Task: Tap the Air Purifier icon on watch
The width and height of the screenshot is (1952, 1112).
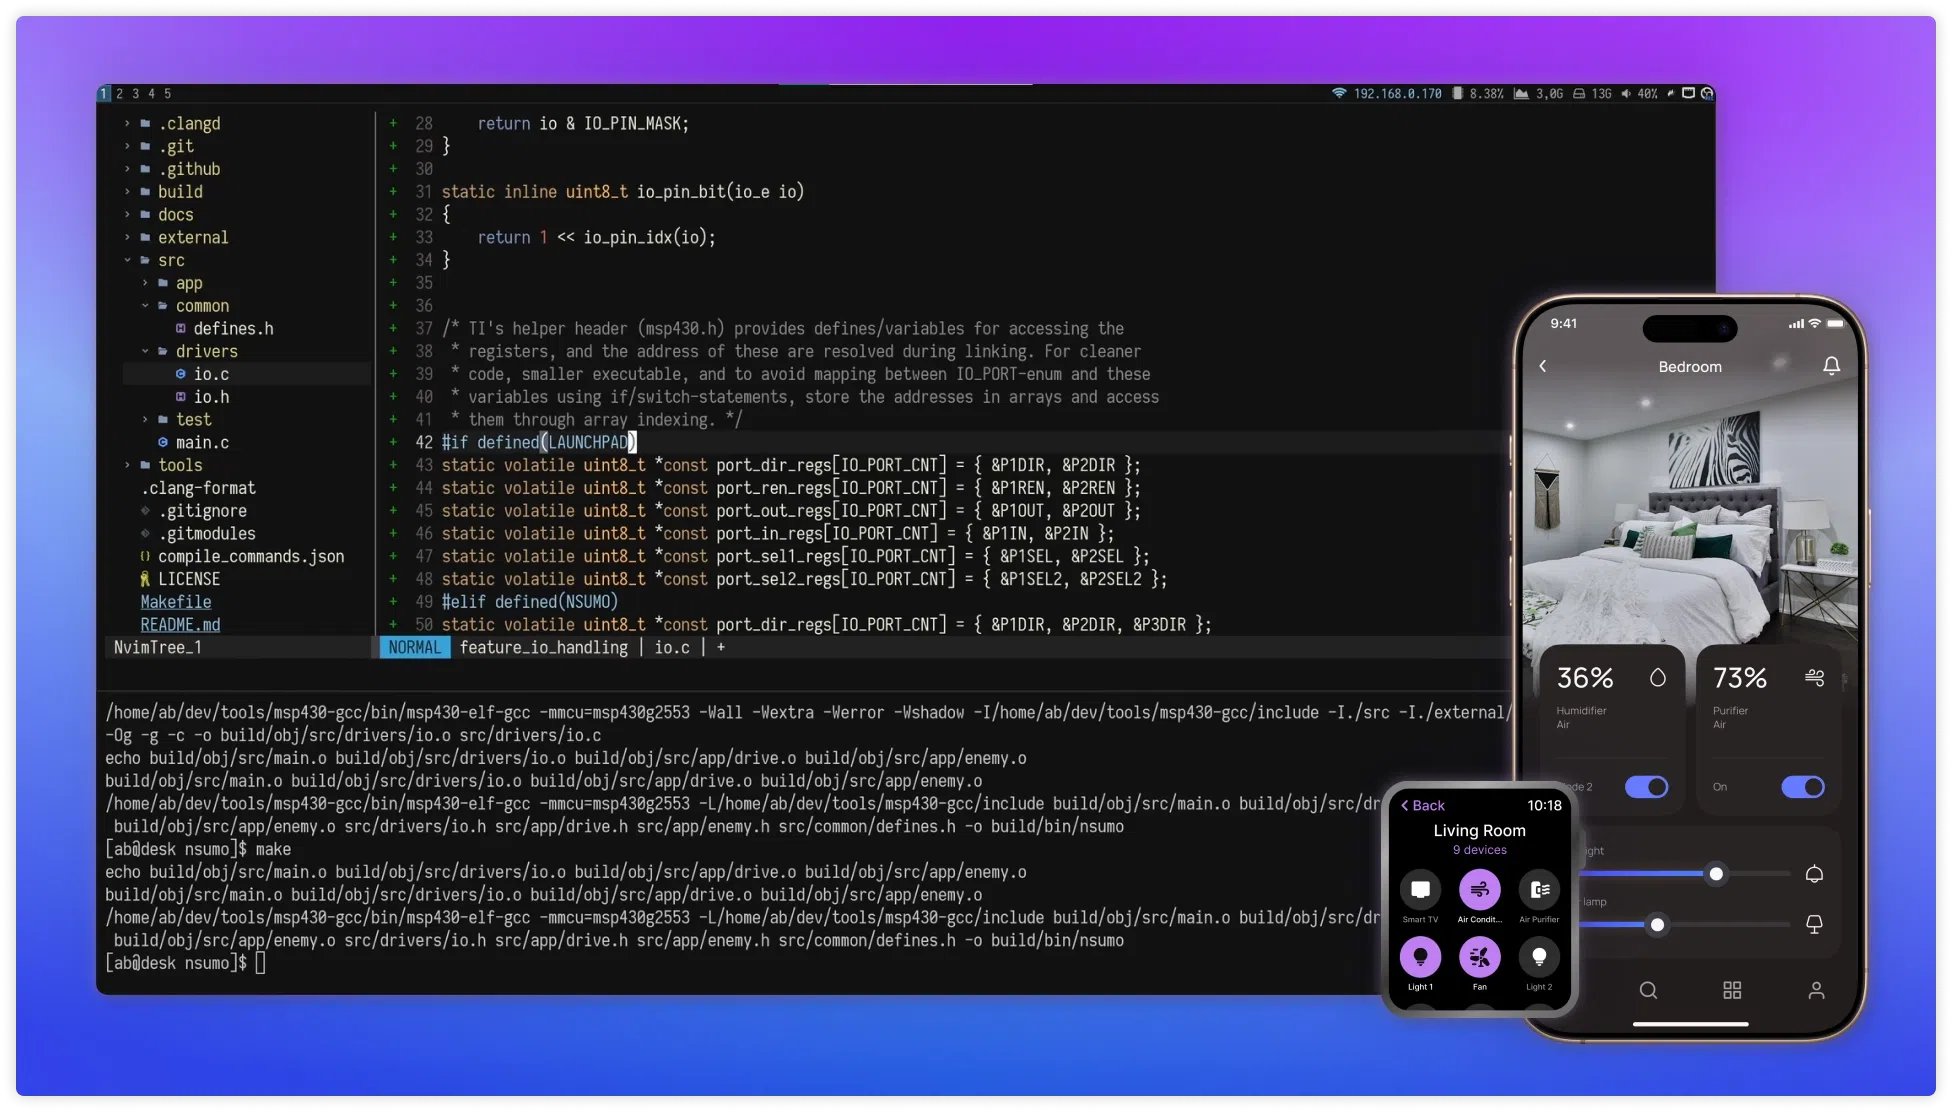Action: tap(1539, 889)
